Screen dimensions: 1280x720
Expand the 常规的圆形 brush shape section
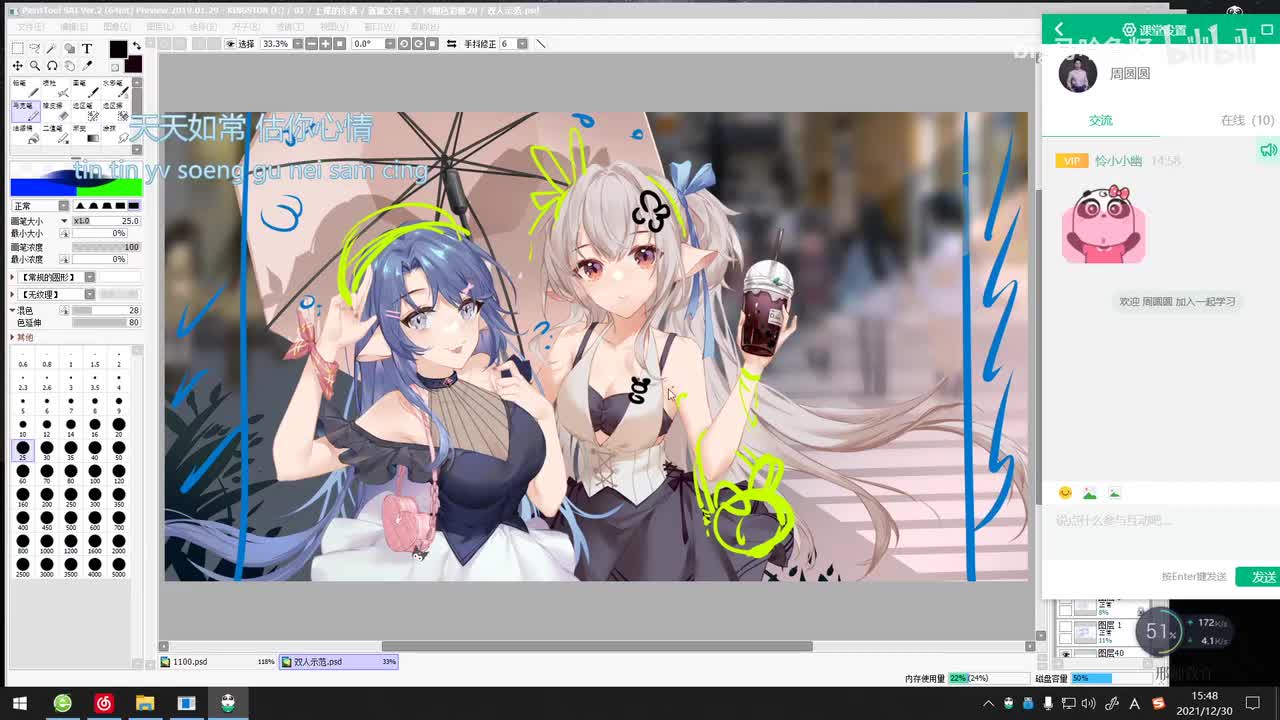click(13, 277)
